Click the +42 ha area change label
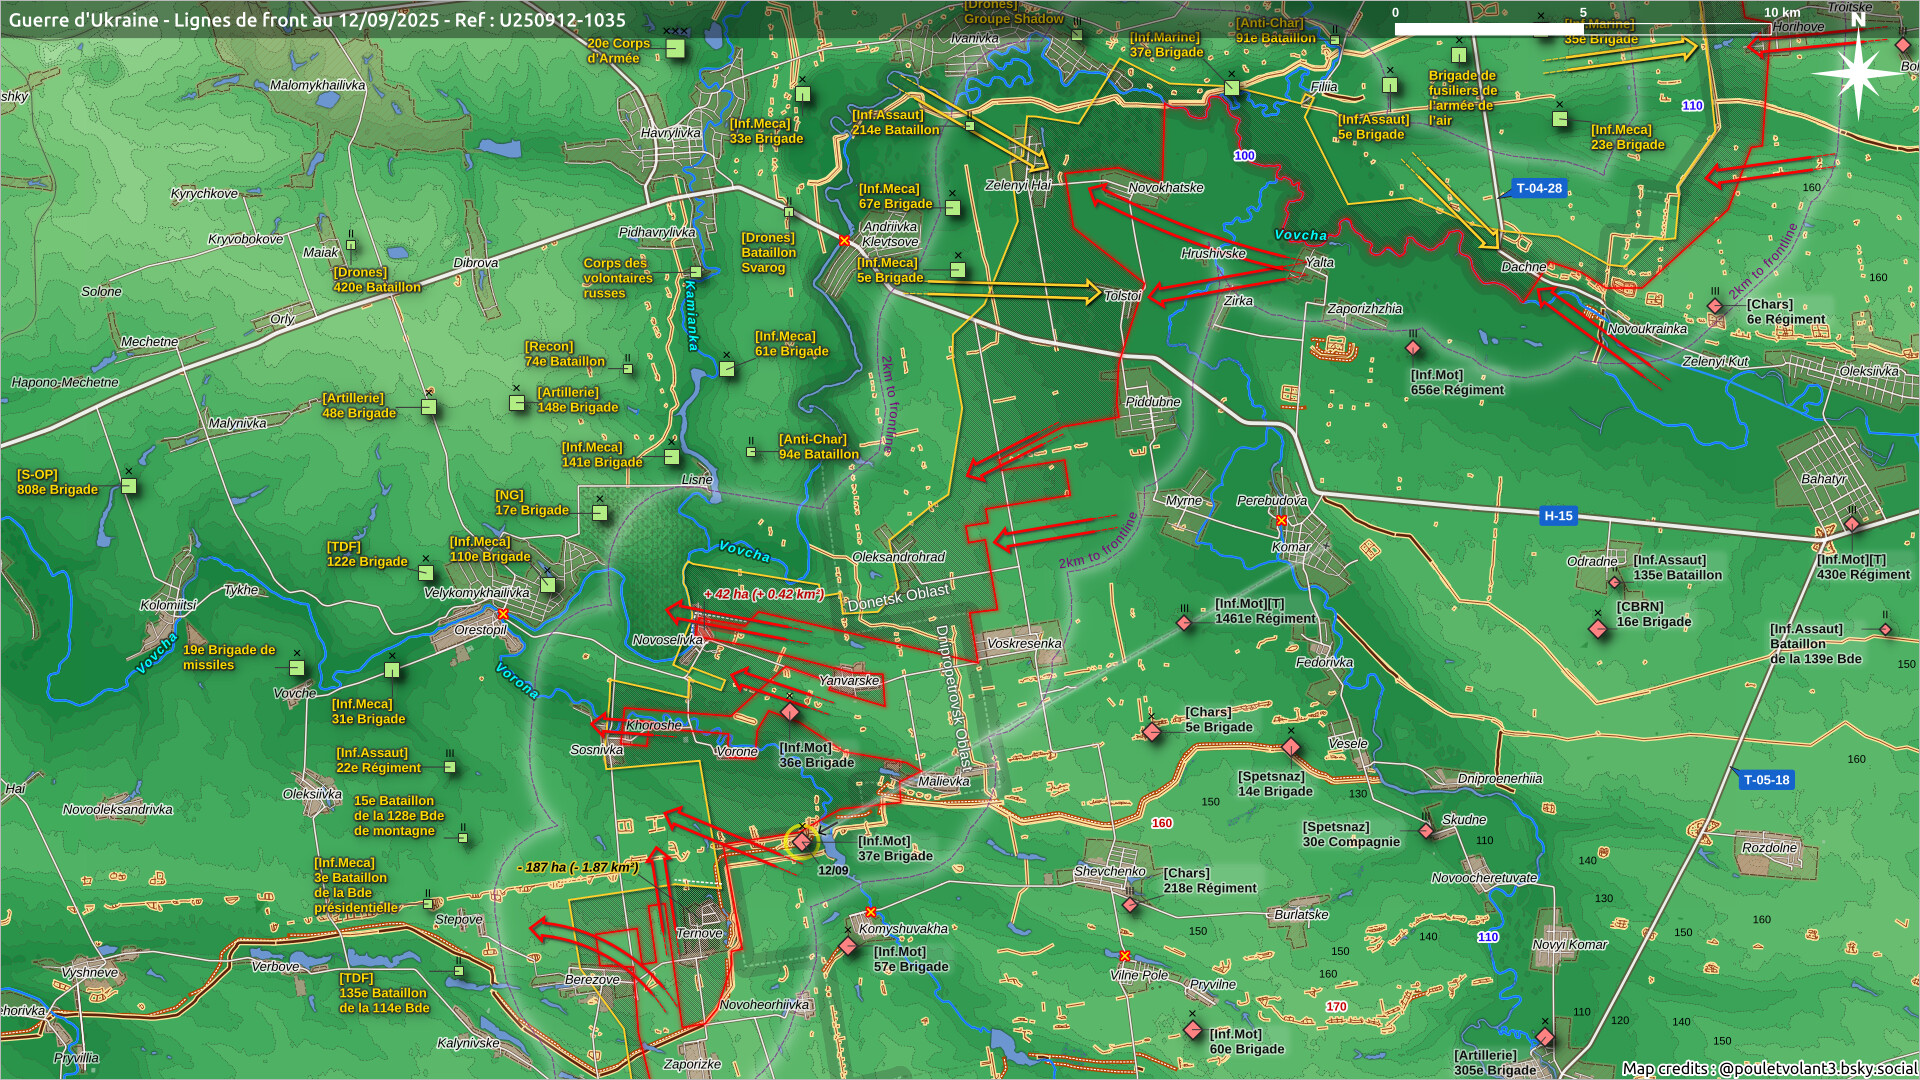The image size is (1920, 1080). click(763, 594)
